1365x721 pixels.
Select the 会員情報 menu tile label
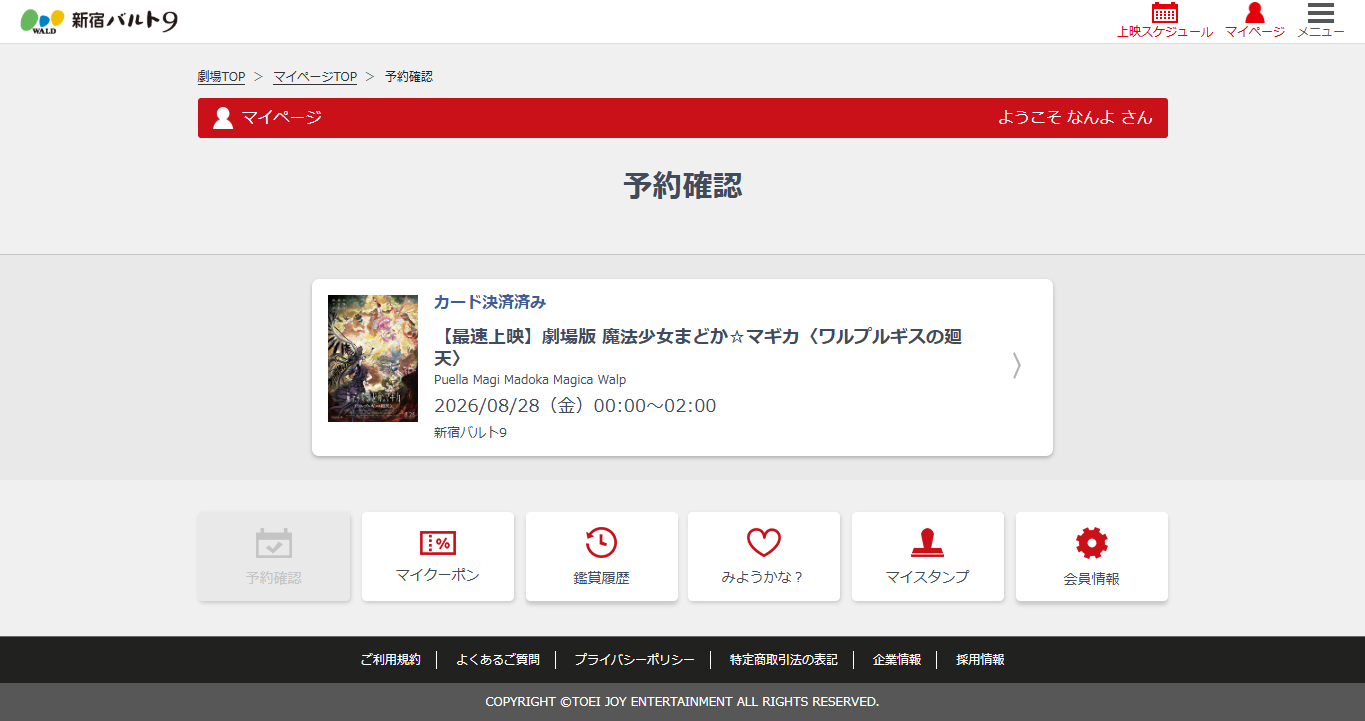pos(1092,578)
